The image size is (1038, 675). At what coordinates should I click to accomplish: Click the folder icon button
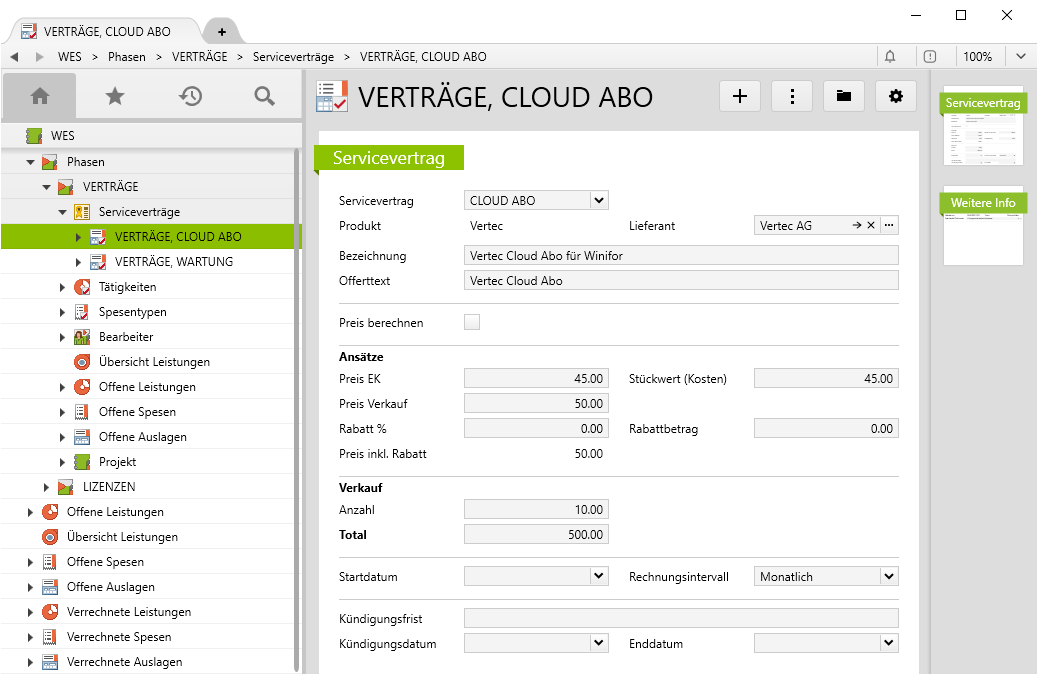[844, 96]
